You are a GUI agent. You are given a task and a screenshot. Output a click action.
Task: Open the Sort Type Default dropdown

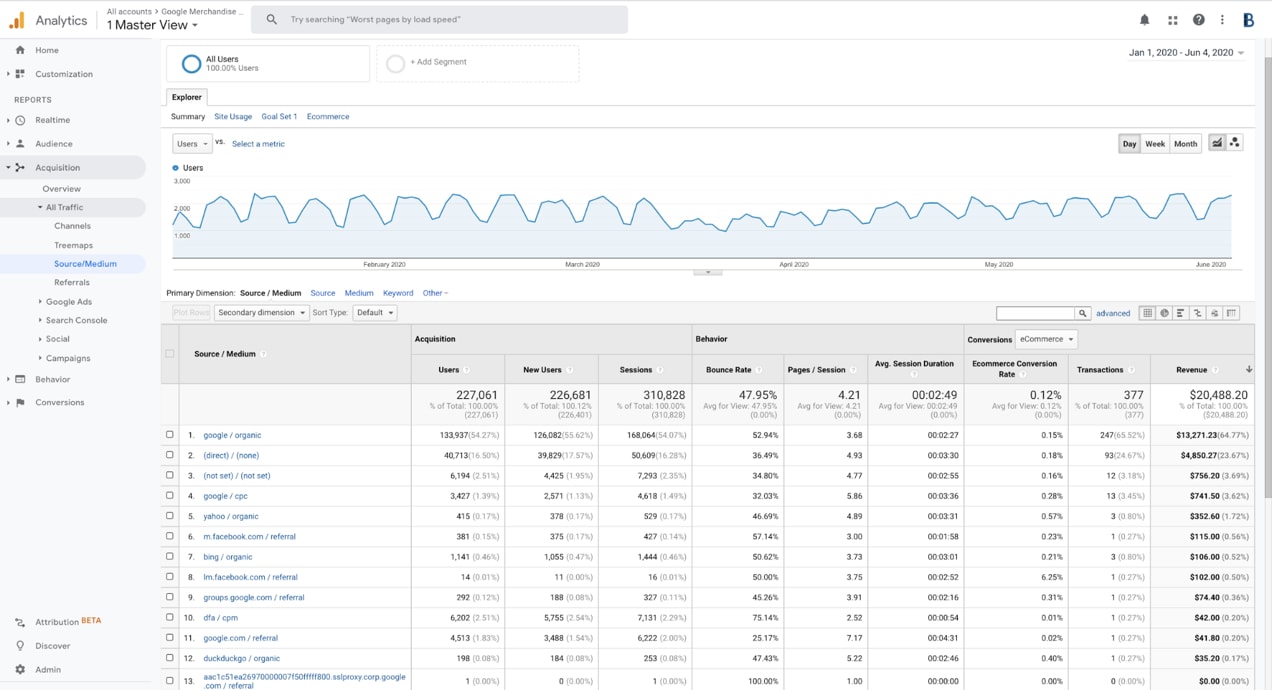coord(375,312)
